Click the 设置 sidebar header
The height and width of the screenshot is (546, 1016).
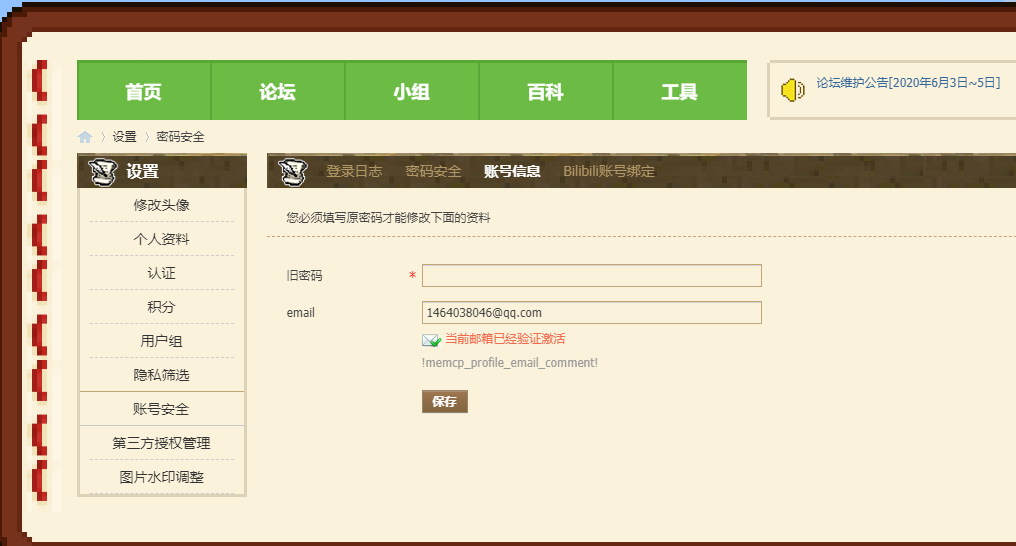click(x=161, y=172)
